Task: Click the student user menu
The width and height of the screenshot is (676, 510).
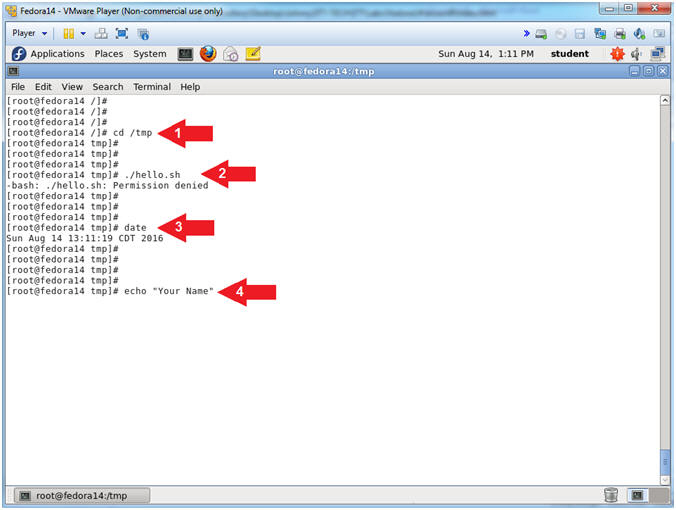Action: click(570, 54)
